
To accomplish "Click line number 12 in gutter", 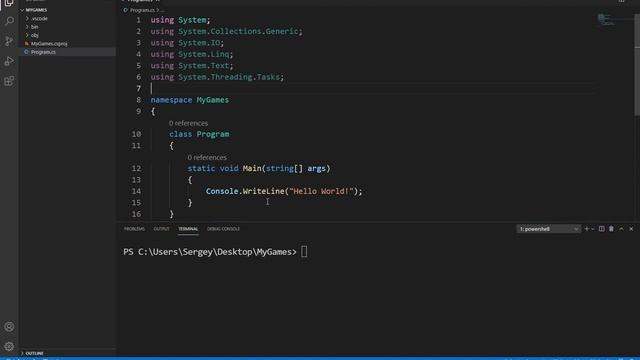I will (x=136, y=168).
